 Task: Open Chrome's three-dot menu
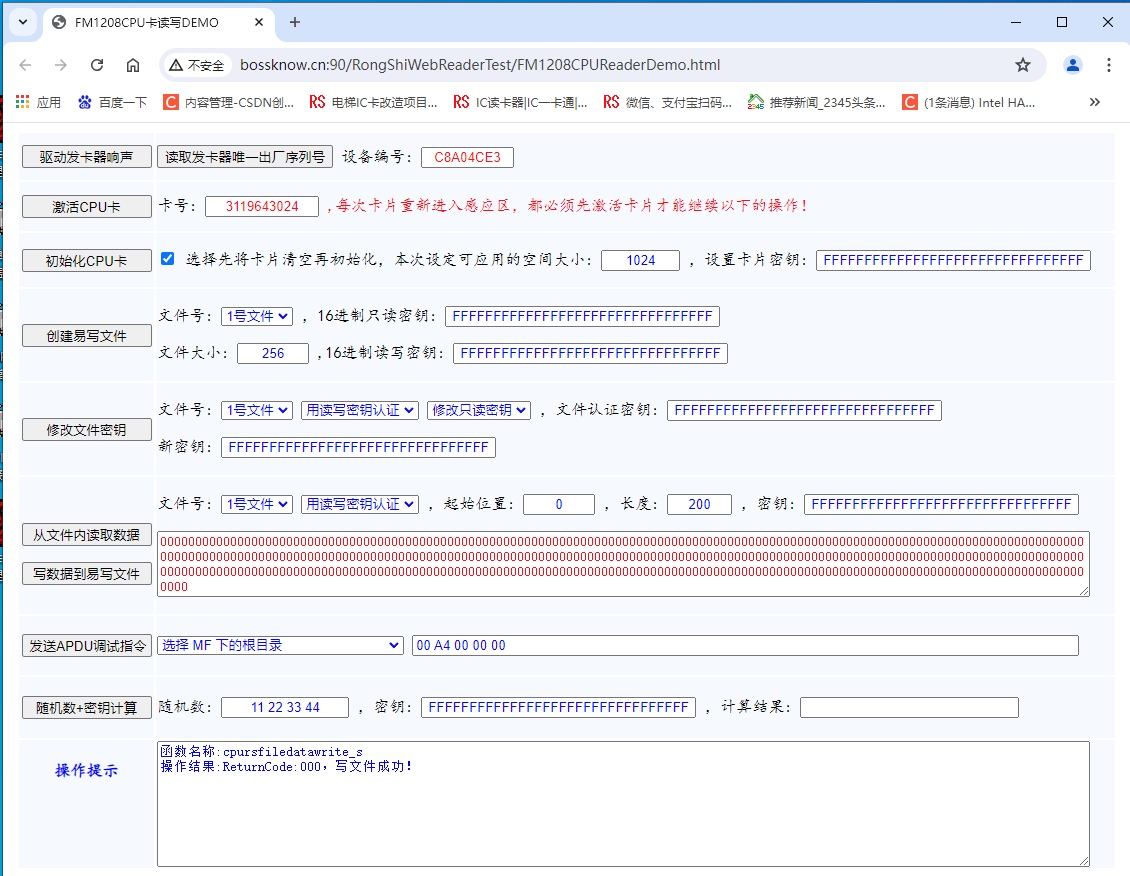pyautogui.click(x=1109, y=65)
